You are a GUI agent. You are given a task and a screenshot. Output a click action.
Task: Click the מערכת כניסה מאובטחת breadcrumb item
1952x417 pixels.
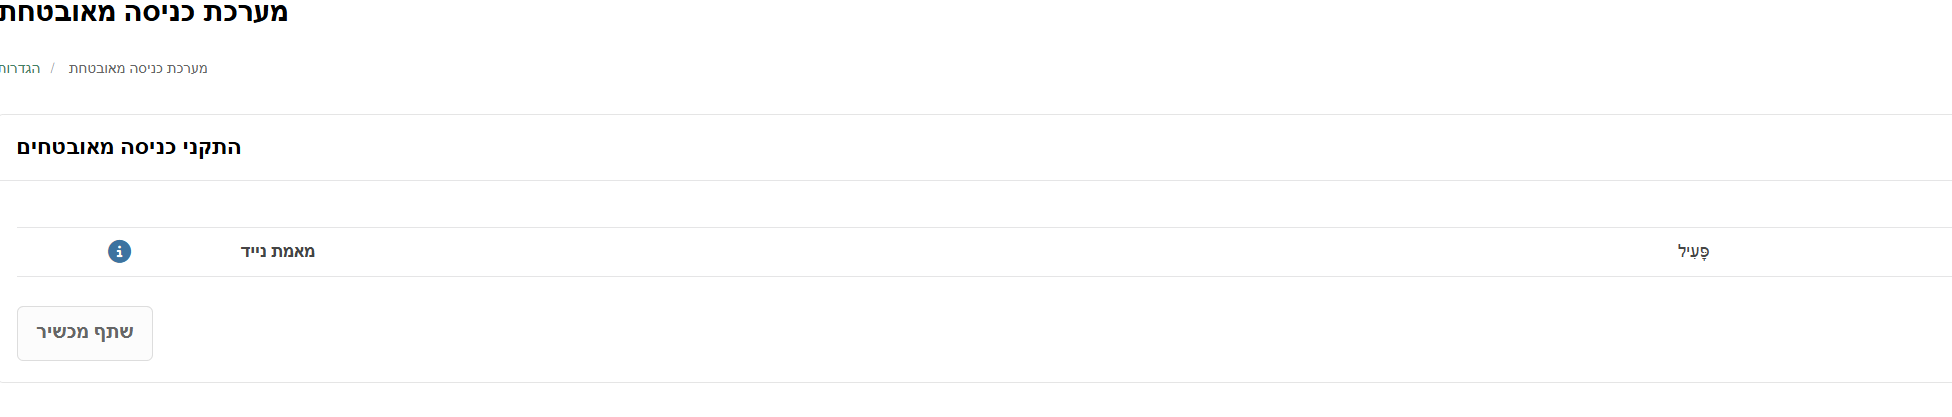(138, 68)
